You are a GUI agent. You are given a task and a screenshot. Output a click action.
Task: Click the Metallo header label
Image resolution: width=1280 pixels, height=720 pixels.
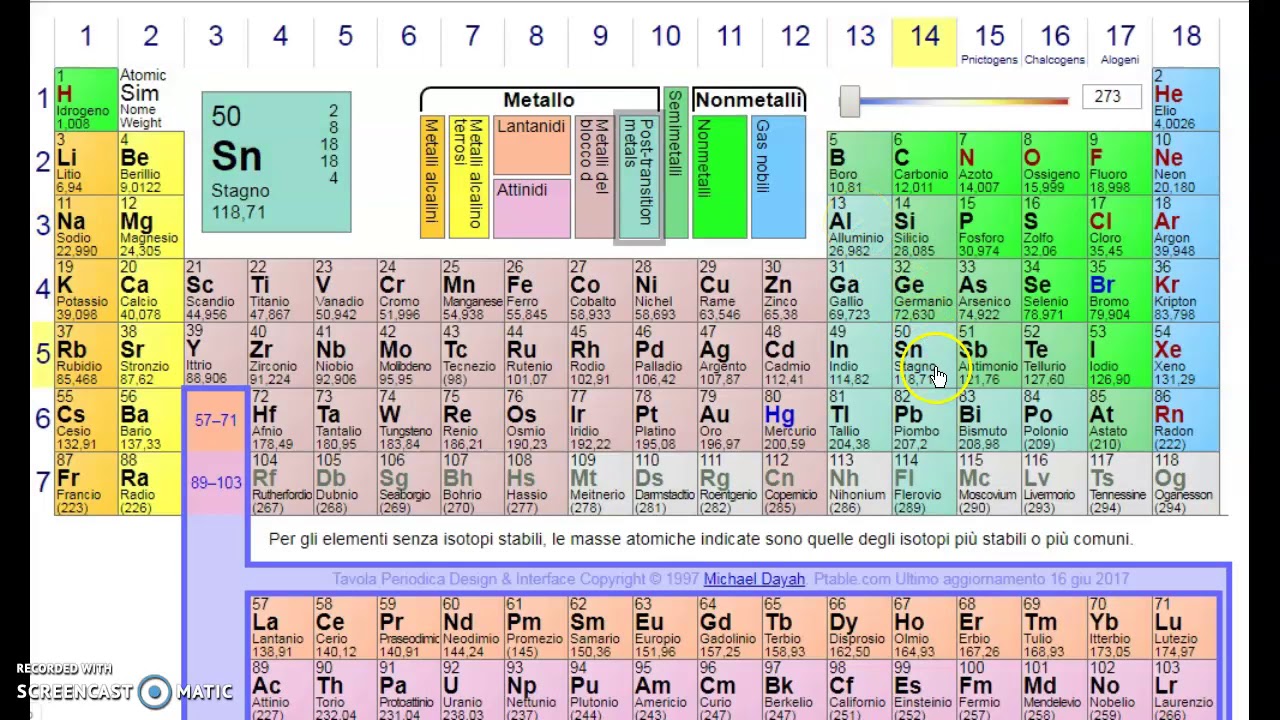click(x=539, y=100)
